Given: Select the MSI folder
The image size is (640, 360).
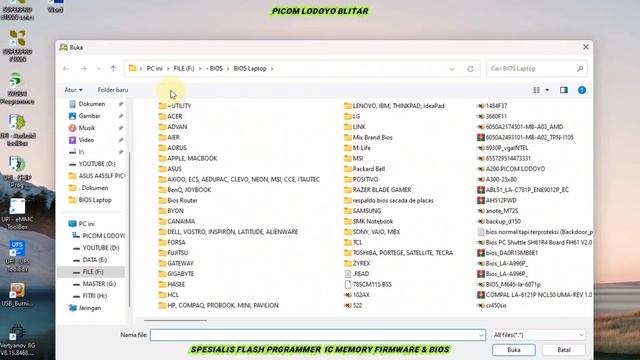Looking at the screenshot, I should tap(358, 158).
